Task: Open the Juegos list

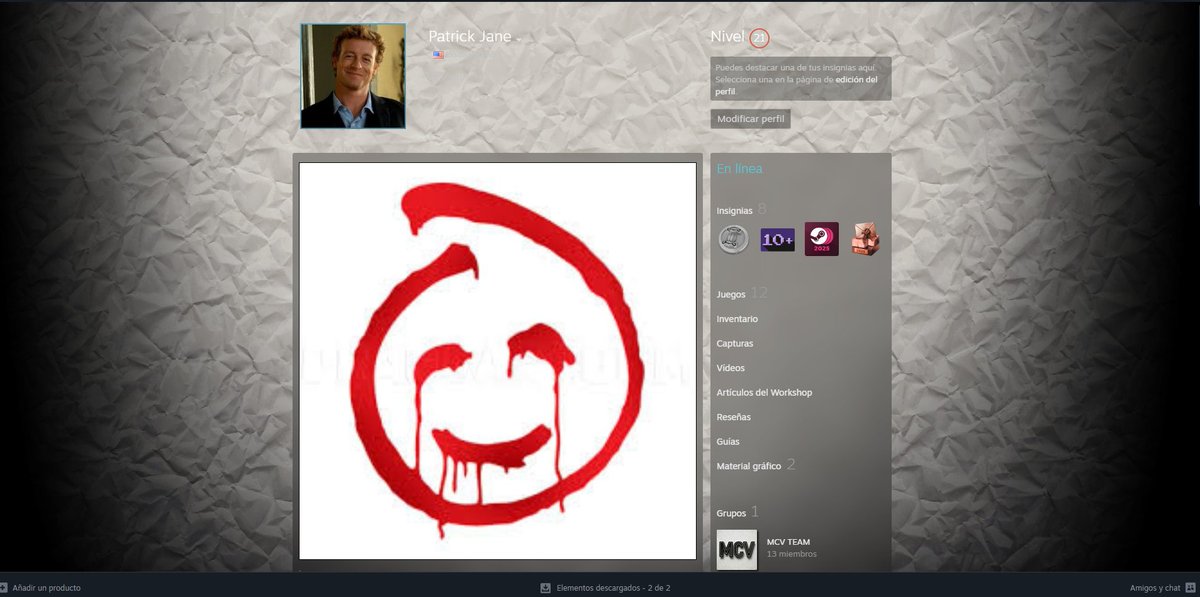Action: [731, 295]
